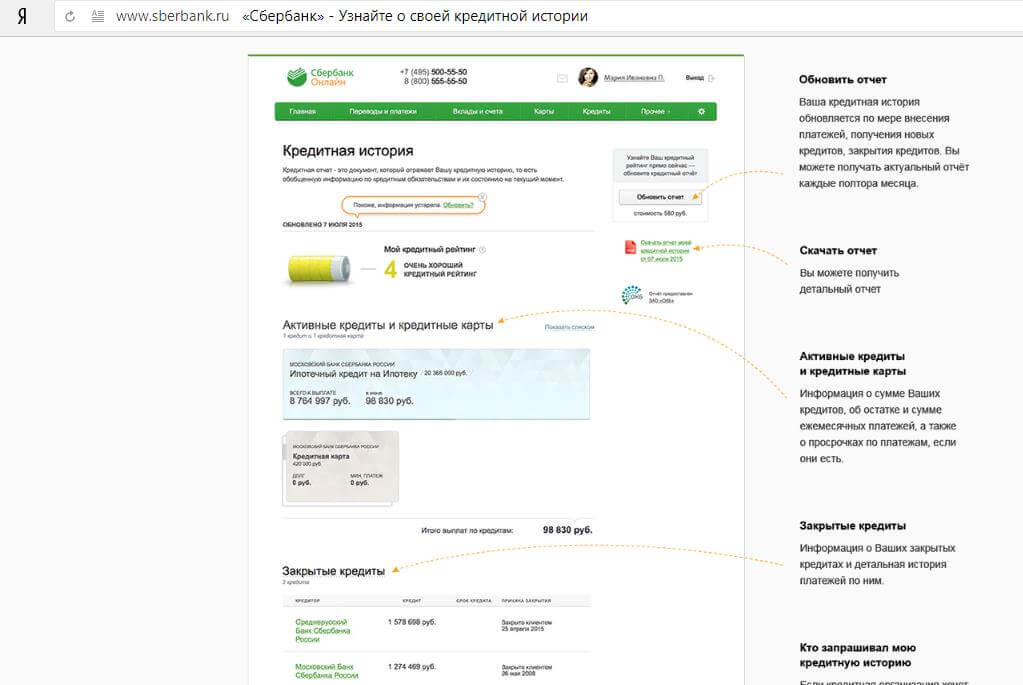This screenshot has width=1023, height=685.
Task: Click the Обновить? link in the tooltip
Action: tap(458, 205)
